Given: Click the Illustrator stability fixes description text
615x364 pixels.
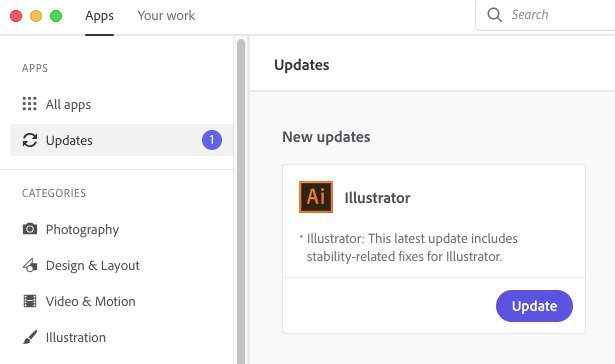Looking at the screenshot, I should click(412, 248).
